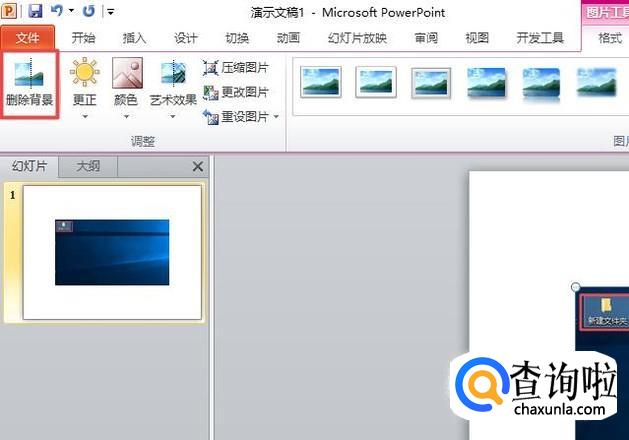
Task: Switch to the 插入 Insert tab
Action: coord(134,38)
